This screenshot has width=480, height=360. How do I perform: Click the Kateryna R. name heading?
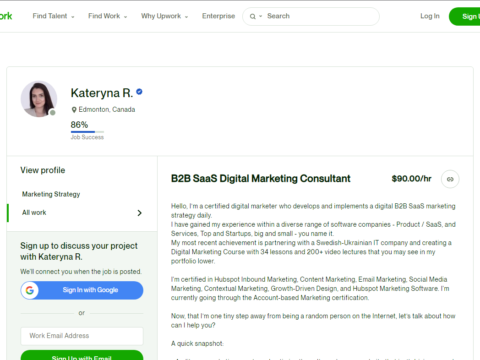click(x=102, y=93)
